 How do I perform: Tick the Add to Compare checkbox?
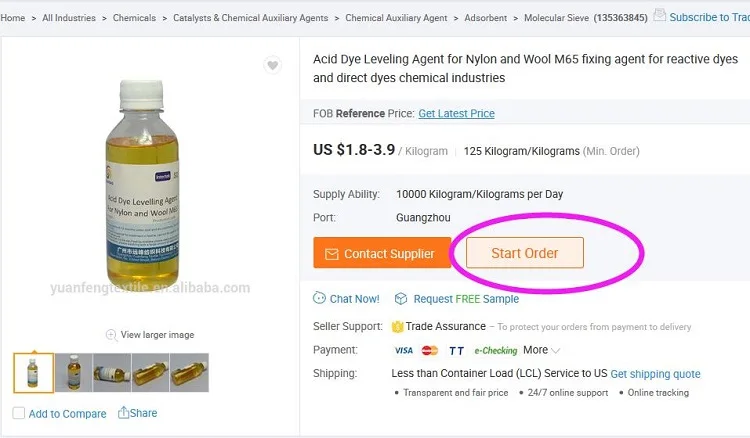[x=19, y=413]
